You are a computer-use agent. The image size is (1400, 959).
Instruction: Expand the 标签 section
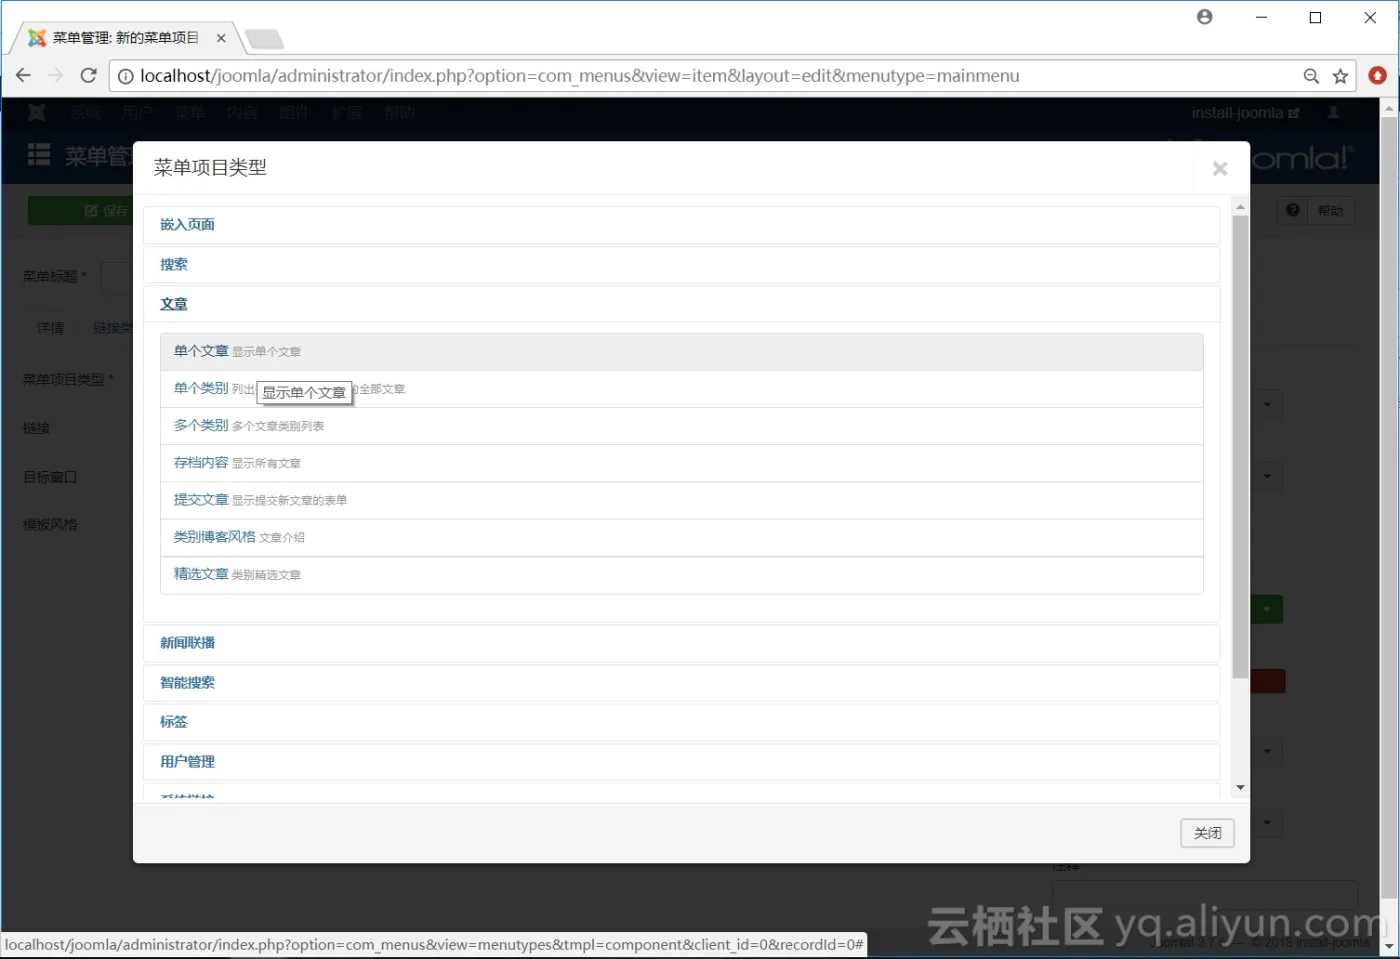pyautogui.click(x=174, y=721)
